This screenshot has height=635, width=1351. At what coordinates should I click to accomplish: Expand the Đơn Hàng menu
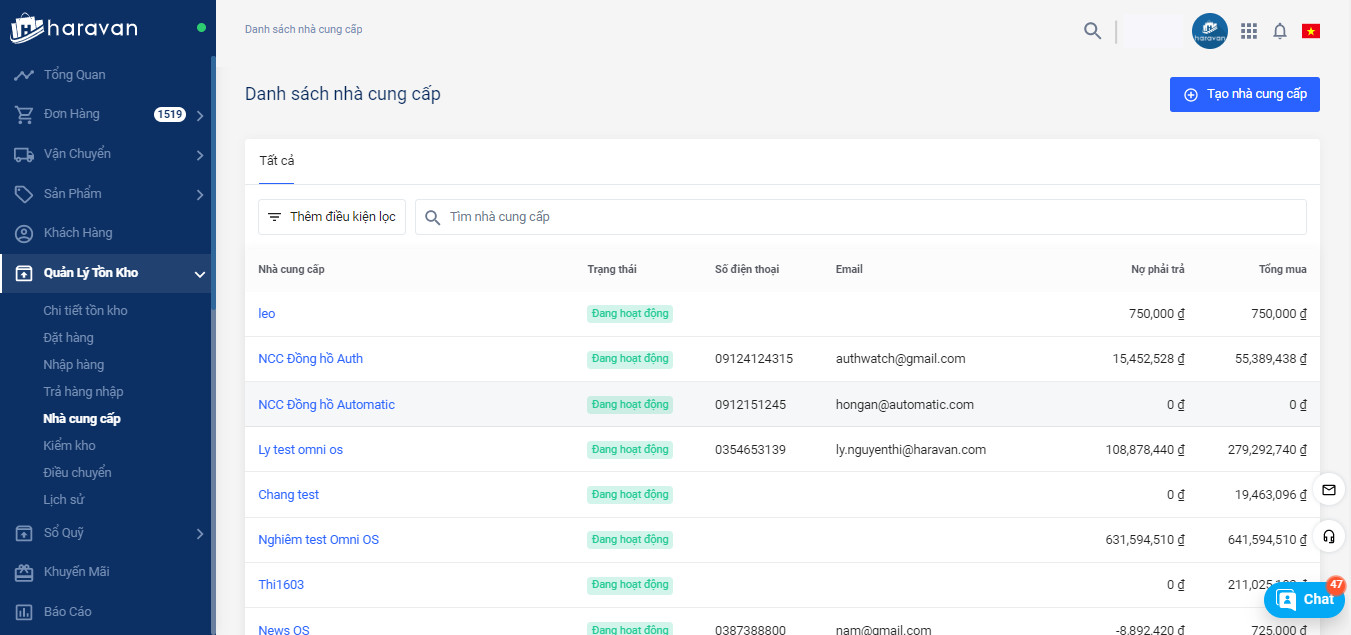pyautogui.click(x=200, y=115)
